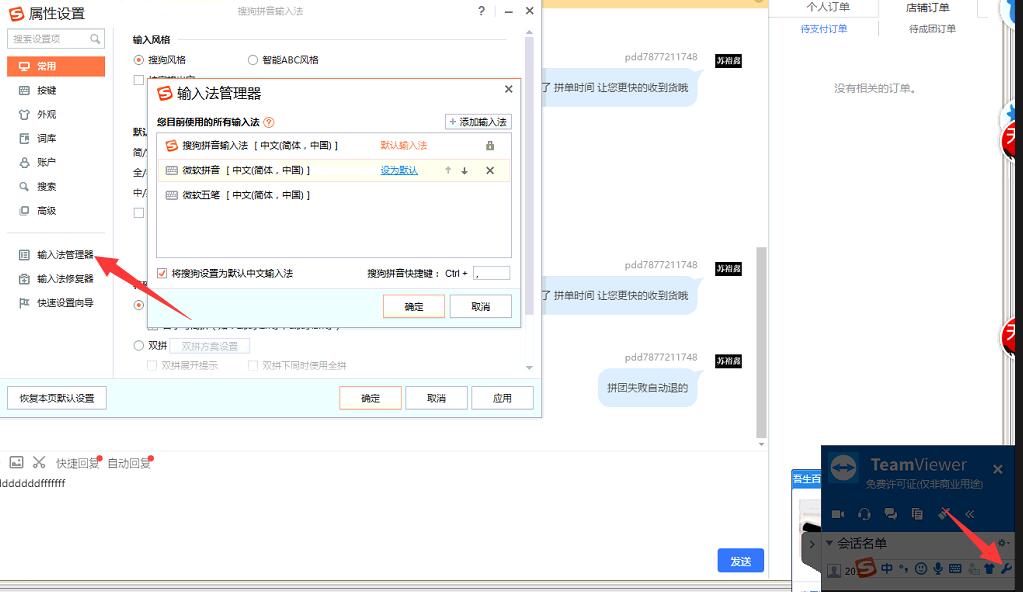The image size is (1023, 592).
Task: Open help with the title bar question mark
Action: (x=481, y=11)
